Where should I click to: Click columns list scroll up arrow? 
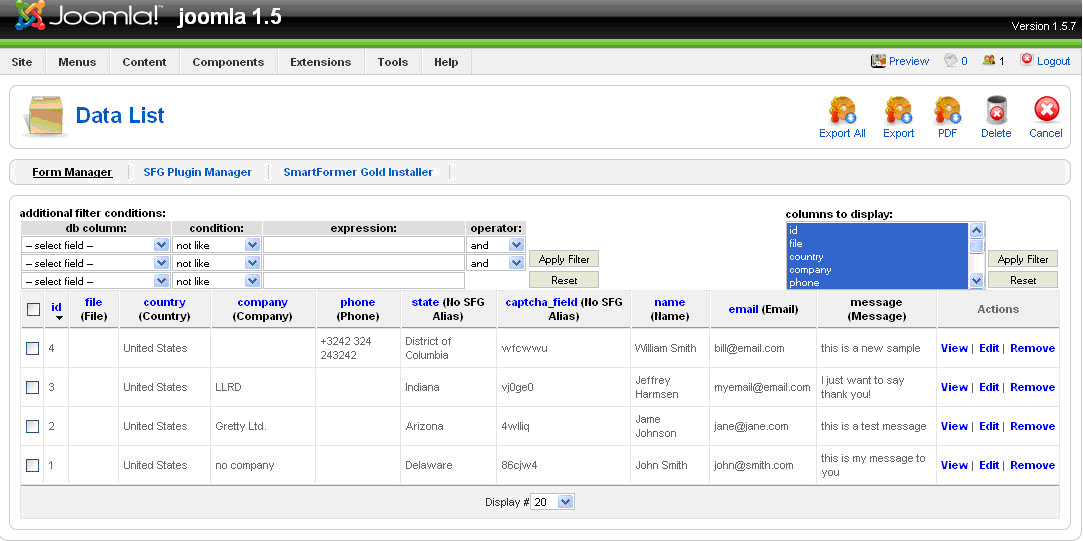tap(977, 231)
